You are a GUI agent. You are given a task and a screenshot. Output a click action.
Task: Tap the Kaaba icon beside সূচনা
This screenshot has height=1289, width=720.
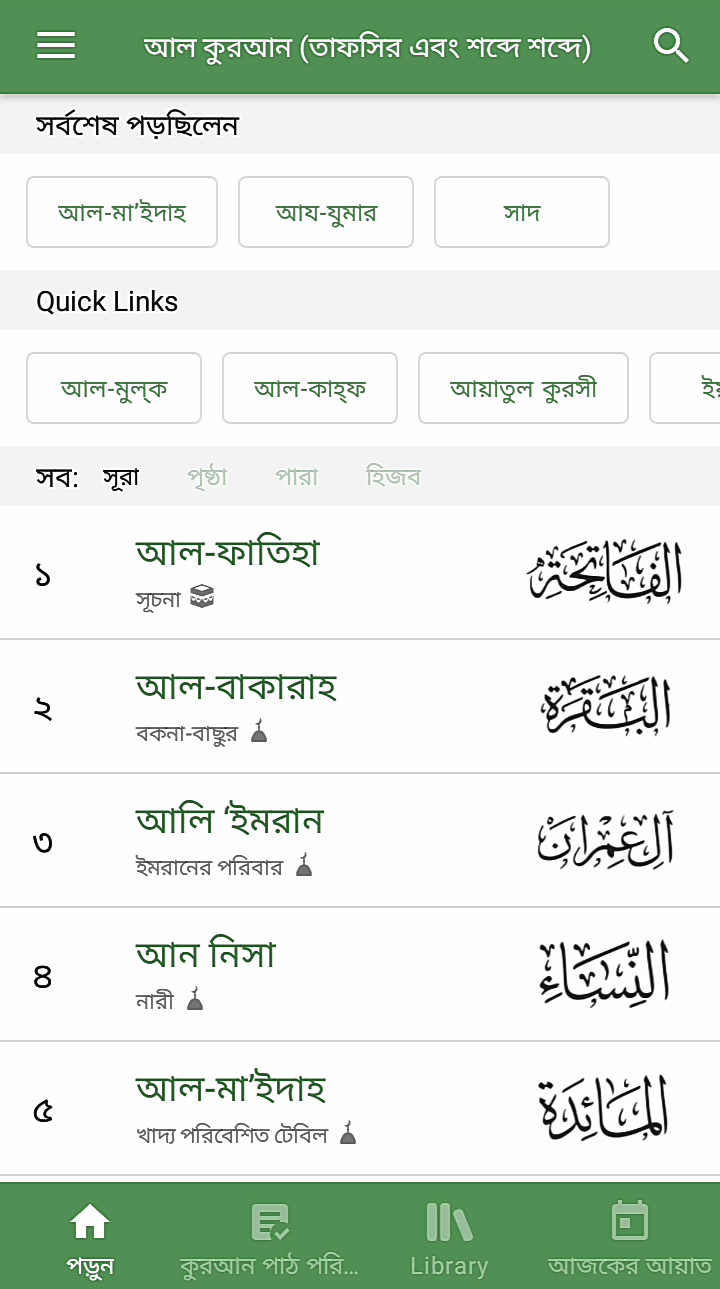click(202, 598)
